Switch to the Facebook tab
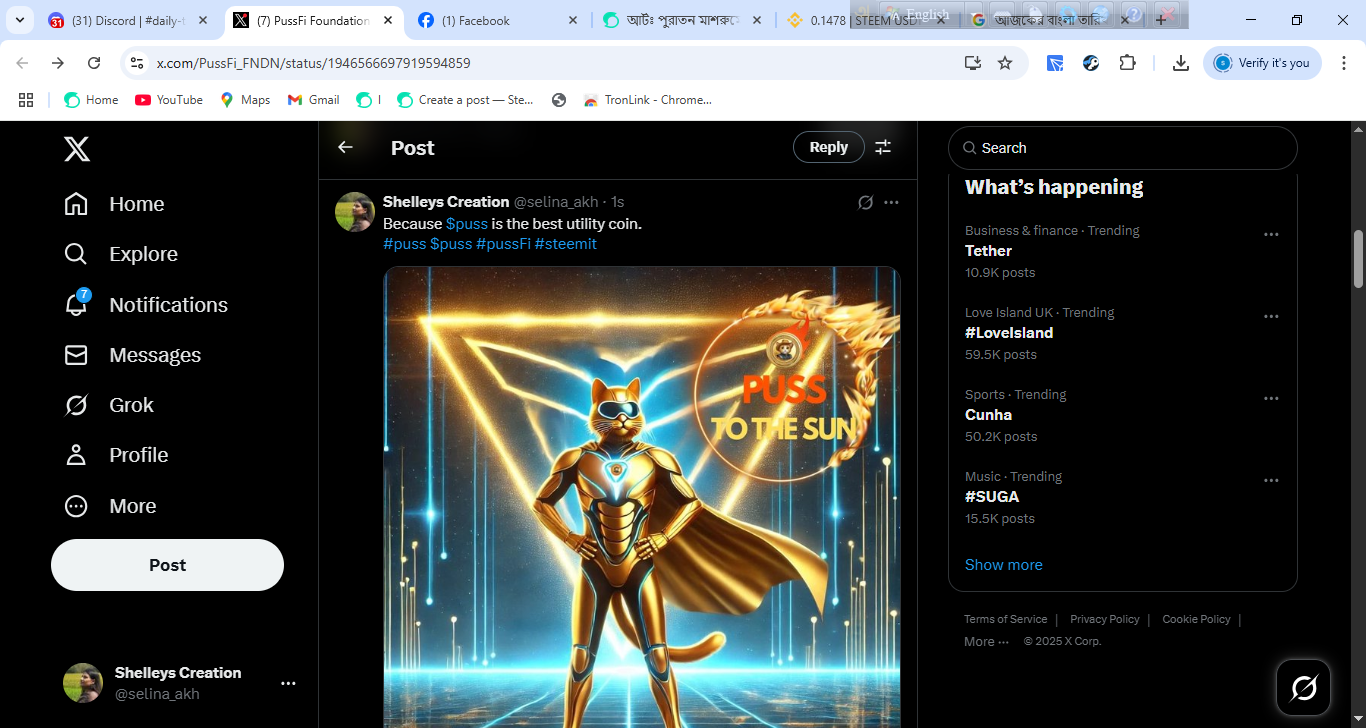This screenshot has width=1366, height=728. pos(498,21)
